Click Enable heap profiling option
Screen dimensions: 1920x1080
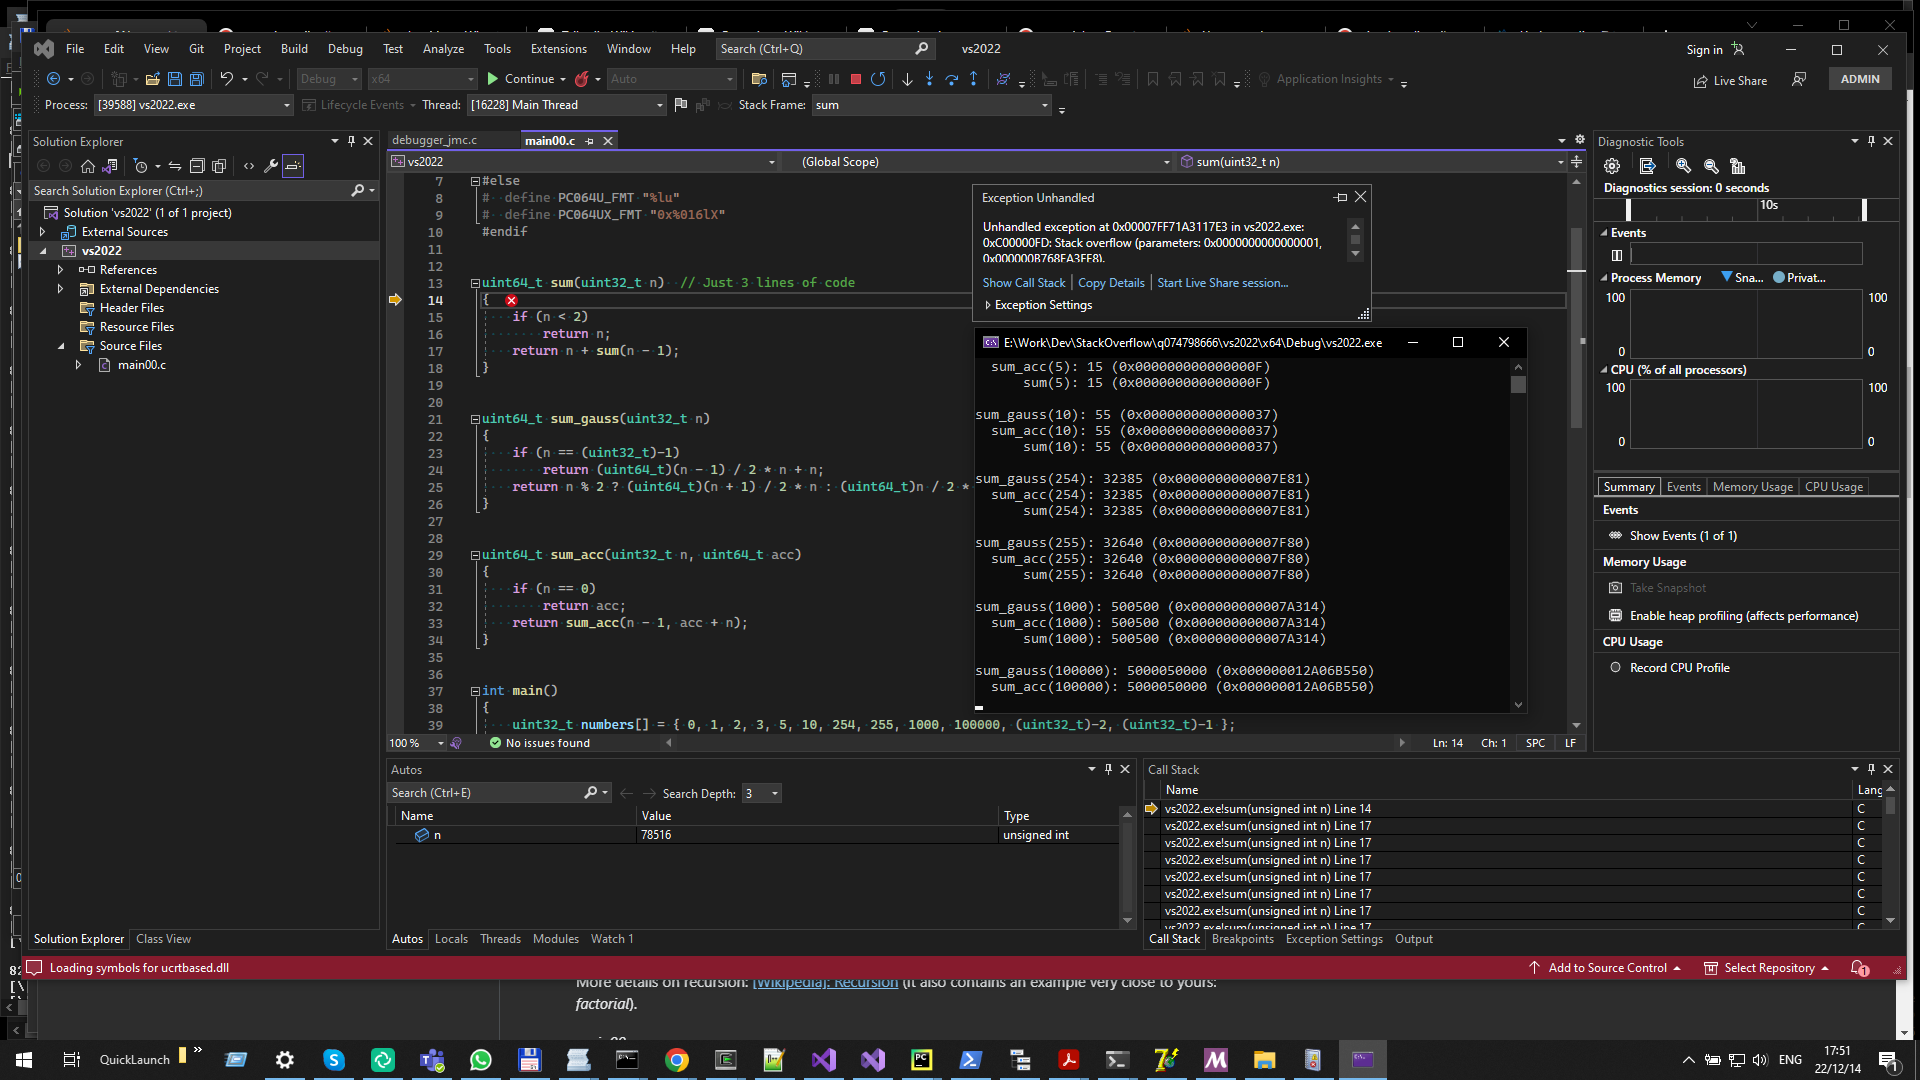point(1743,616)
